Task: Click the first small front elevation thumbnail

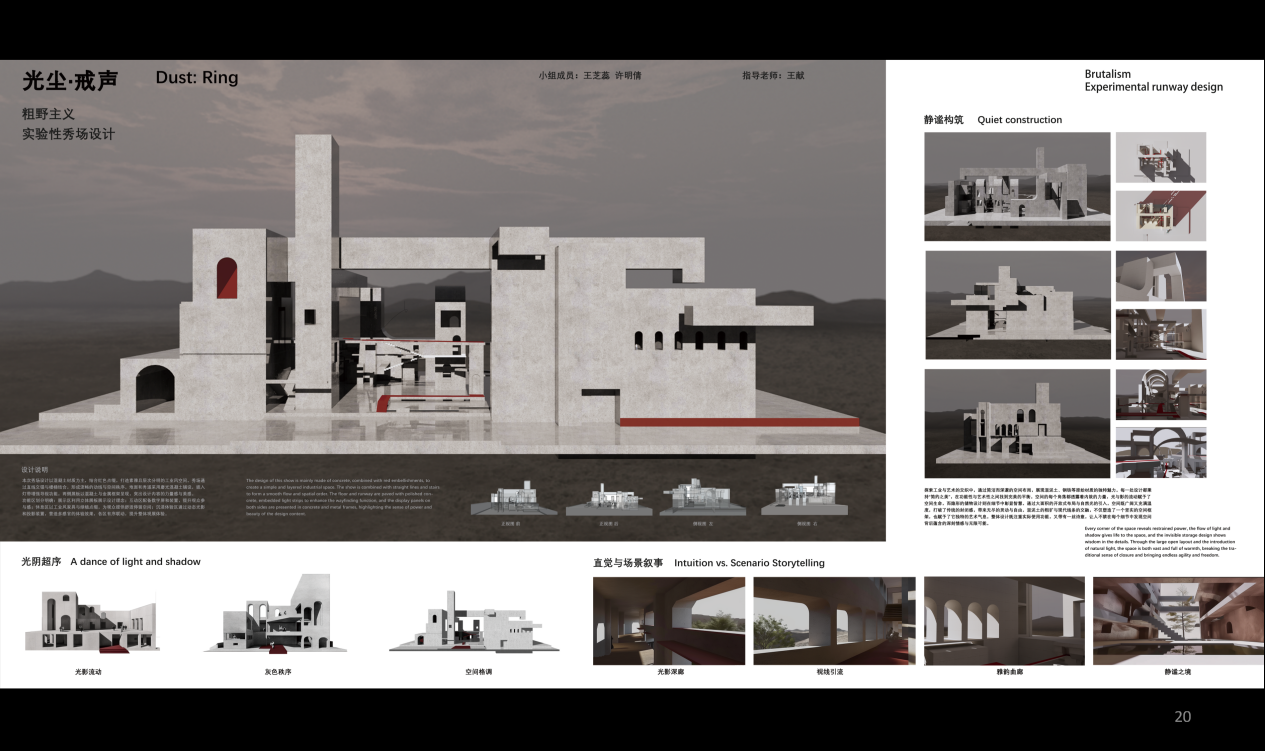Action: (510, 496)
